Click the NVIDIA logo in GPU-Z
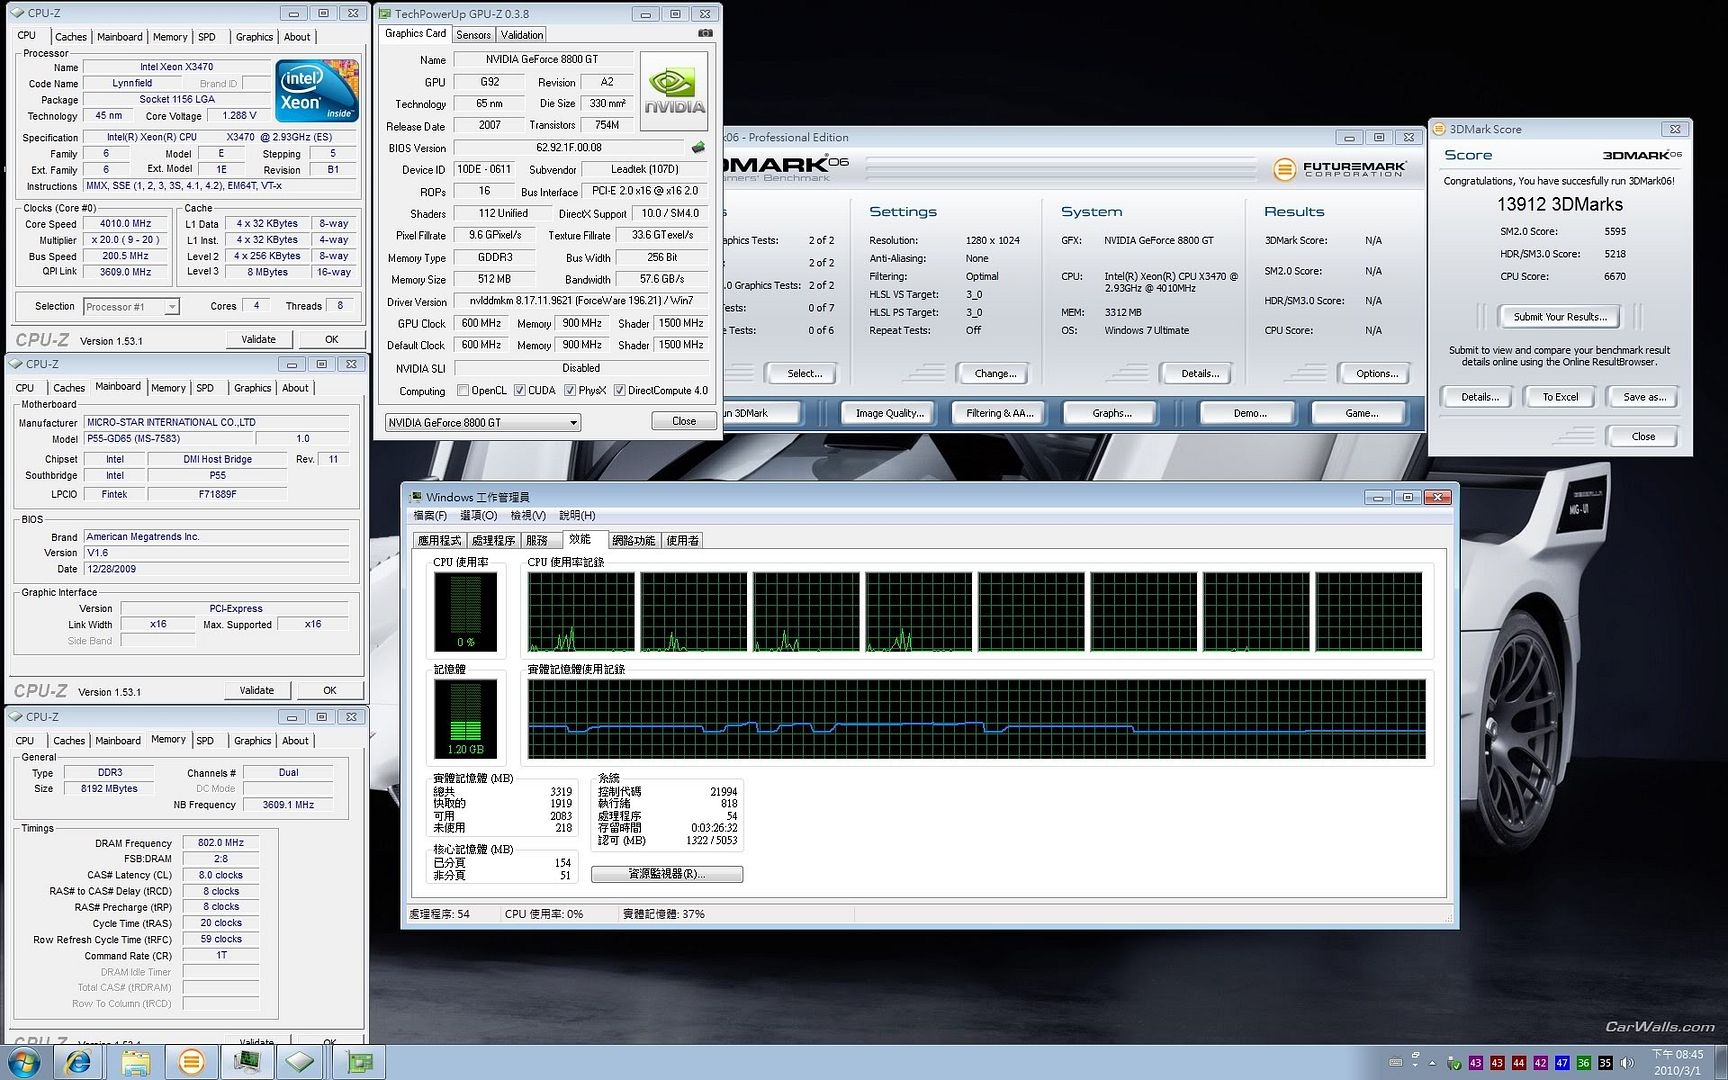 [674, 91]
